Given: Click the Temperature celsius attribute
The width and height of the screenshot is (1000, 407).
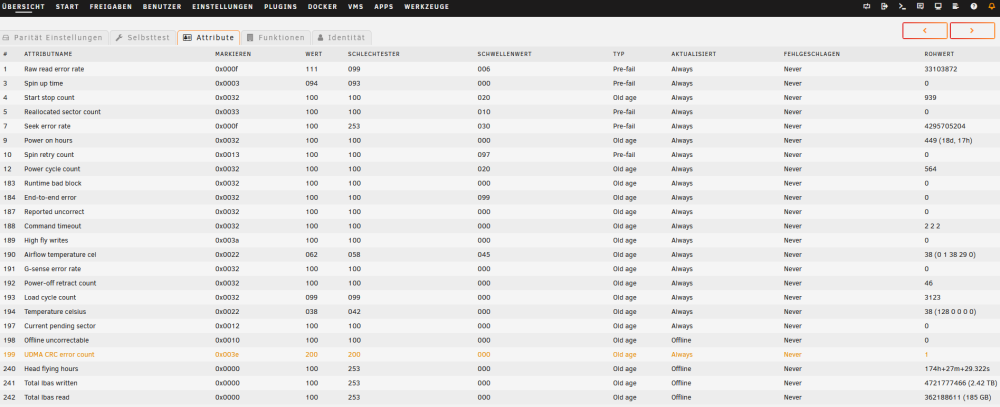Looking at the screenshot, I should pos(55,311).
